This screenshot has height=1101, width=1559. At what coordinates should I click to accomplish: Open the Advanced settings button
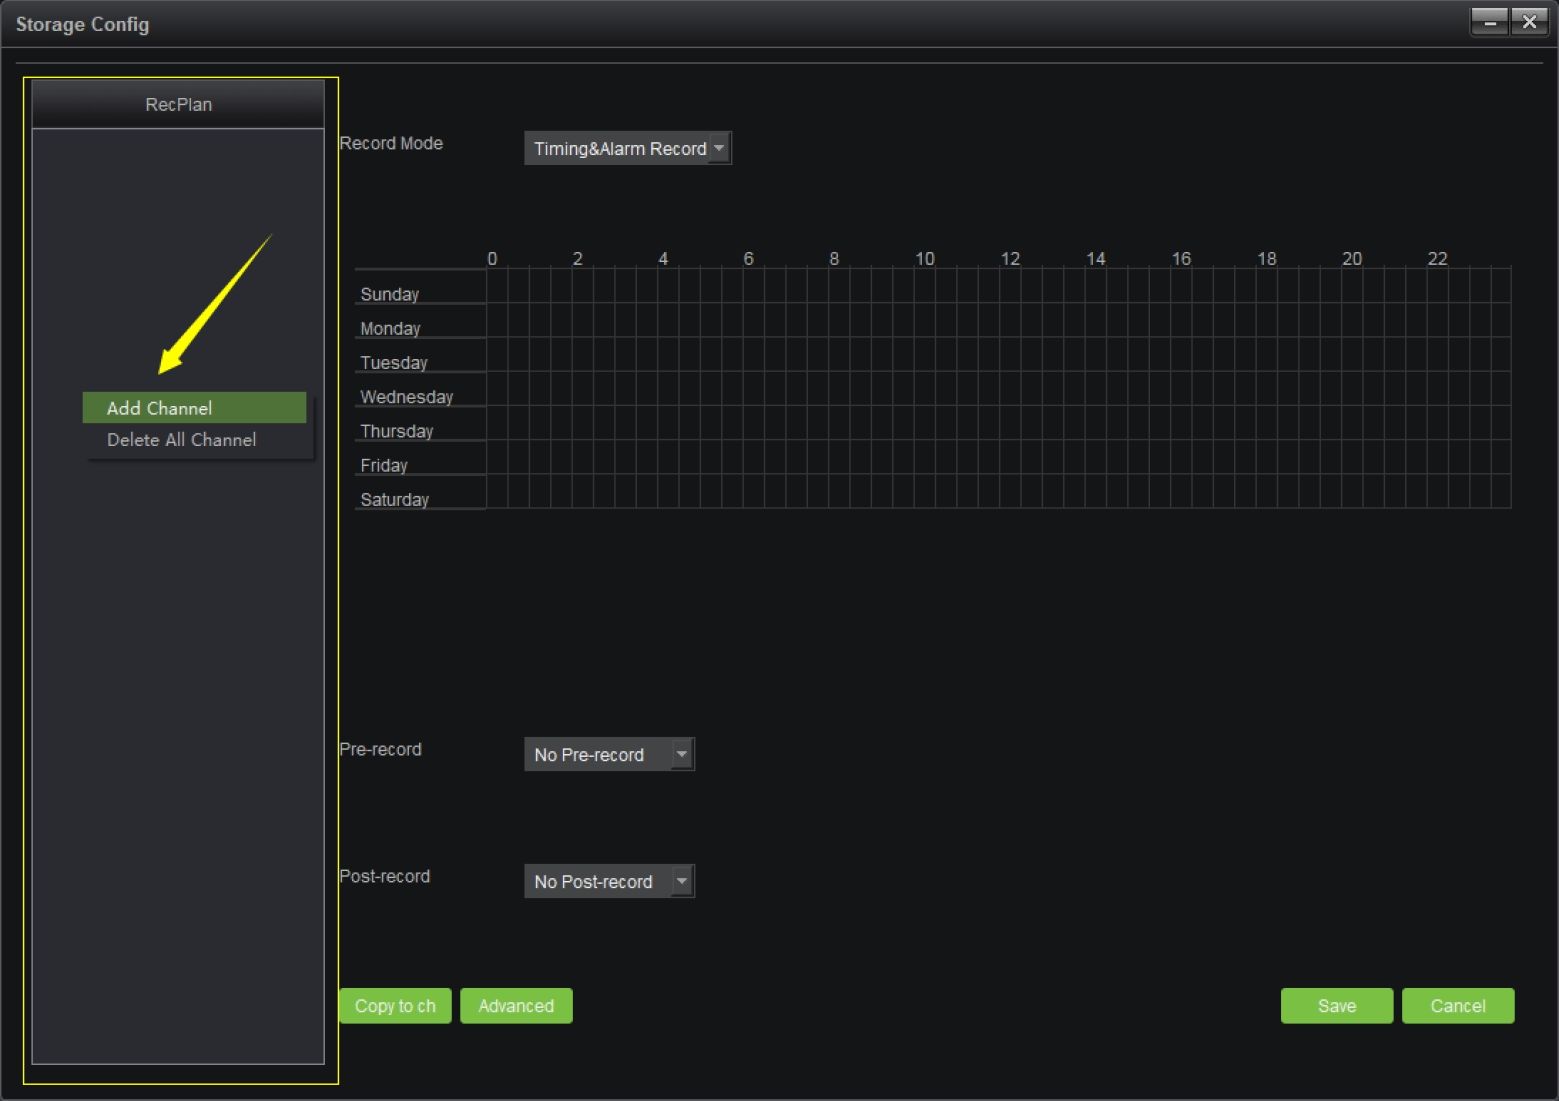[x=516, y=1006]
